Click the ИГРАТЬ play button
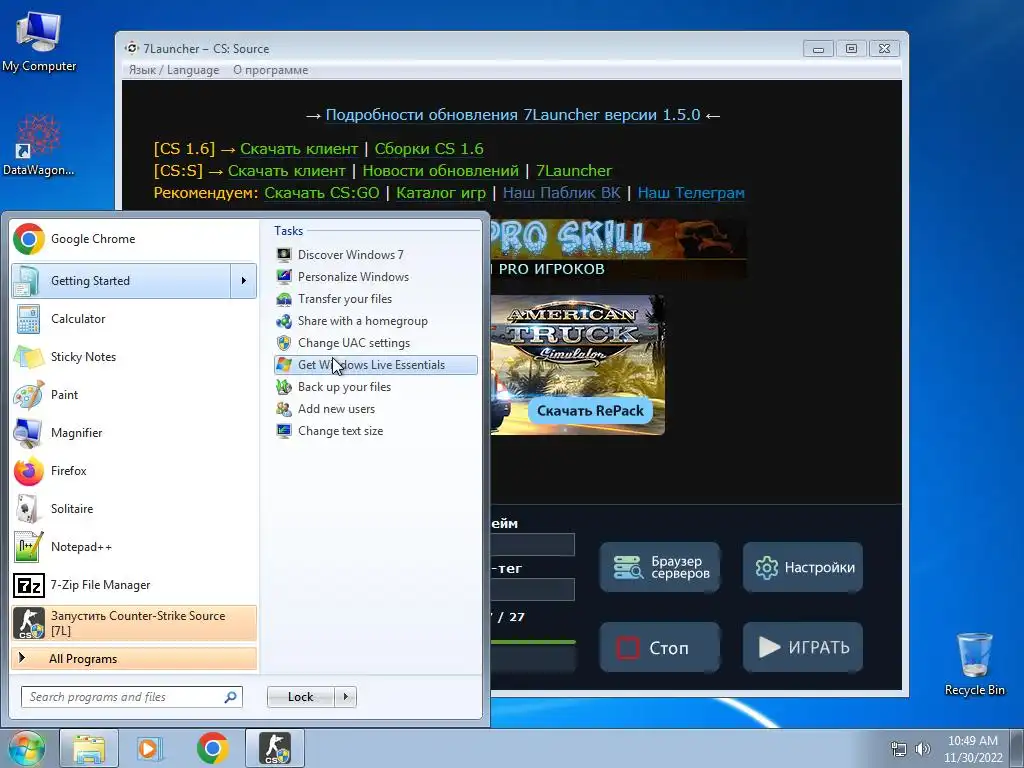This screenshot has height=768, width=1024. click(x=803, y=647)
